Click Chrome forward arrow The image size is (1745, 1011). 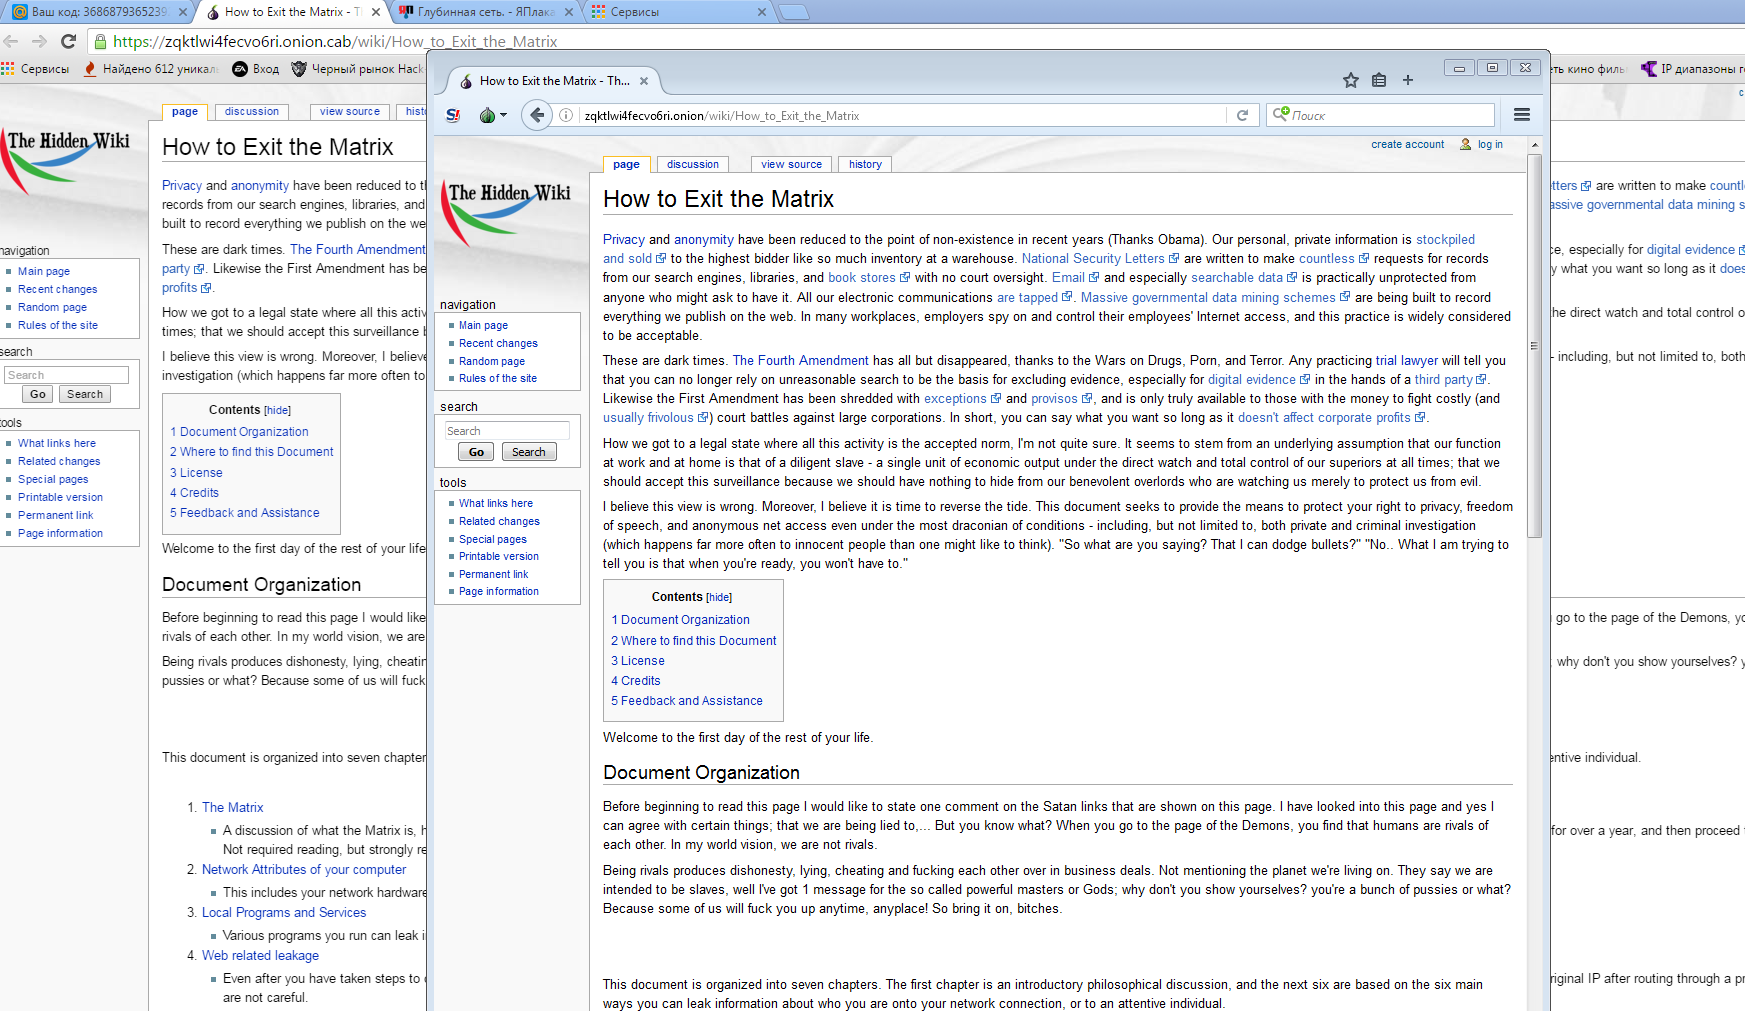click(39, 41)
